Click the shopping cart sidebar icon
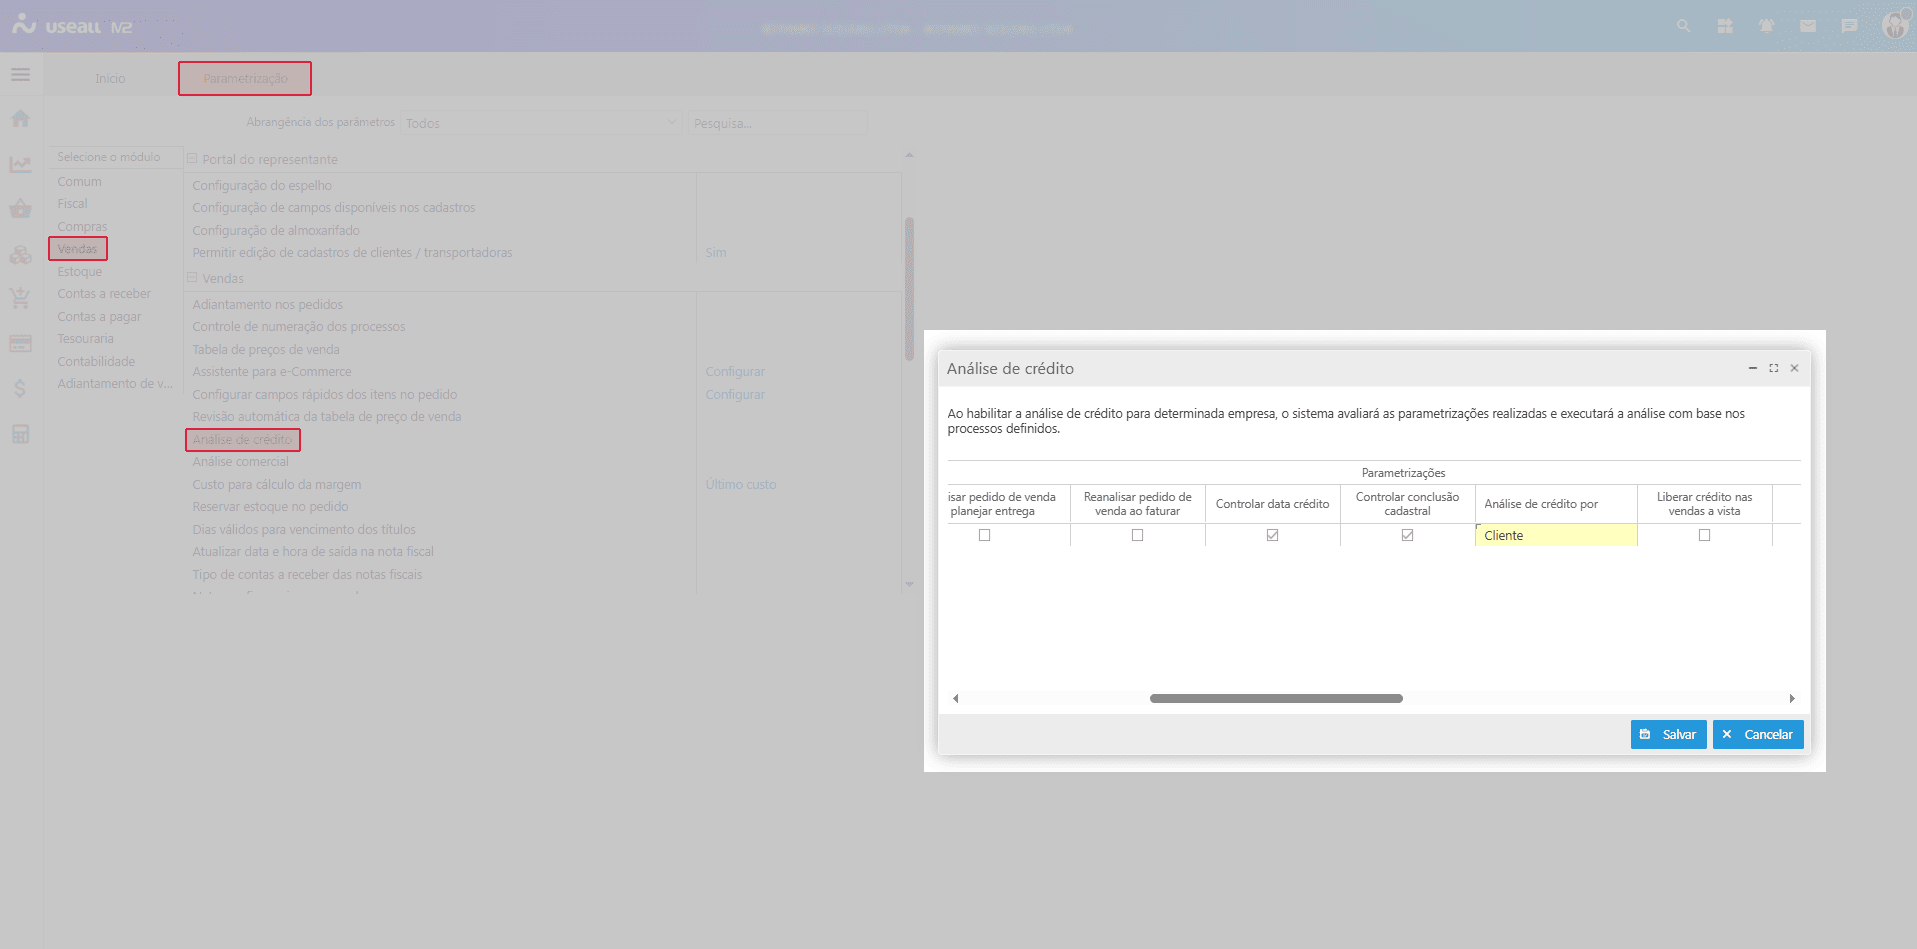 pyautogui.click(x=20, y=298)
